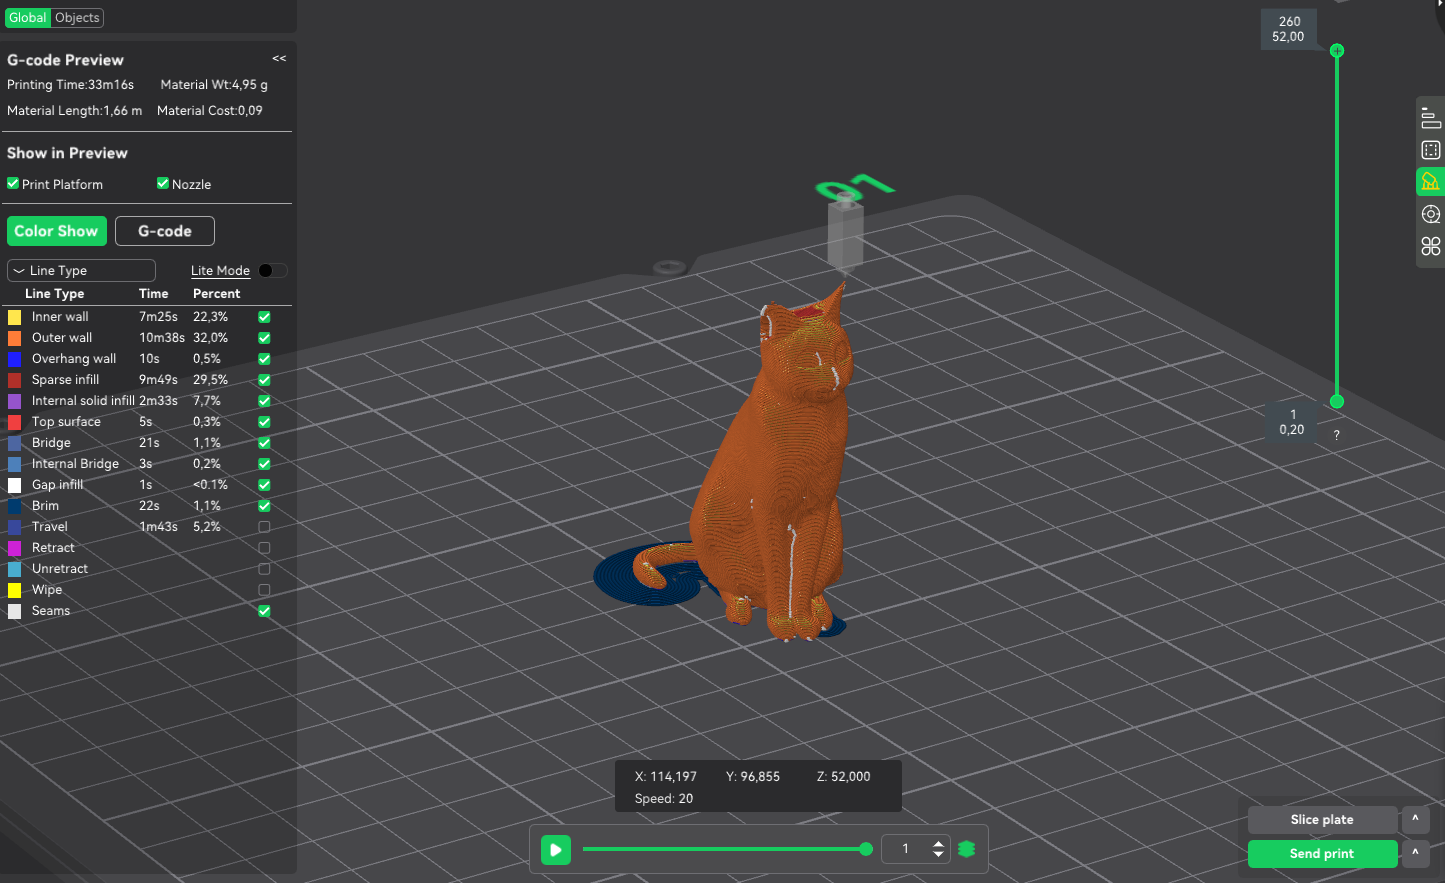Click the Internal solid infill row label
Image resolution: width=1445 pixels, height=883 pixels.
click(83, 401)
